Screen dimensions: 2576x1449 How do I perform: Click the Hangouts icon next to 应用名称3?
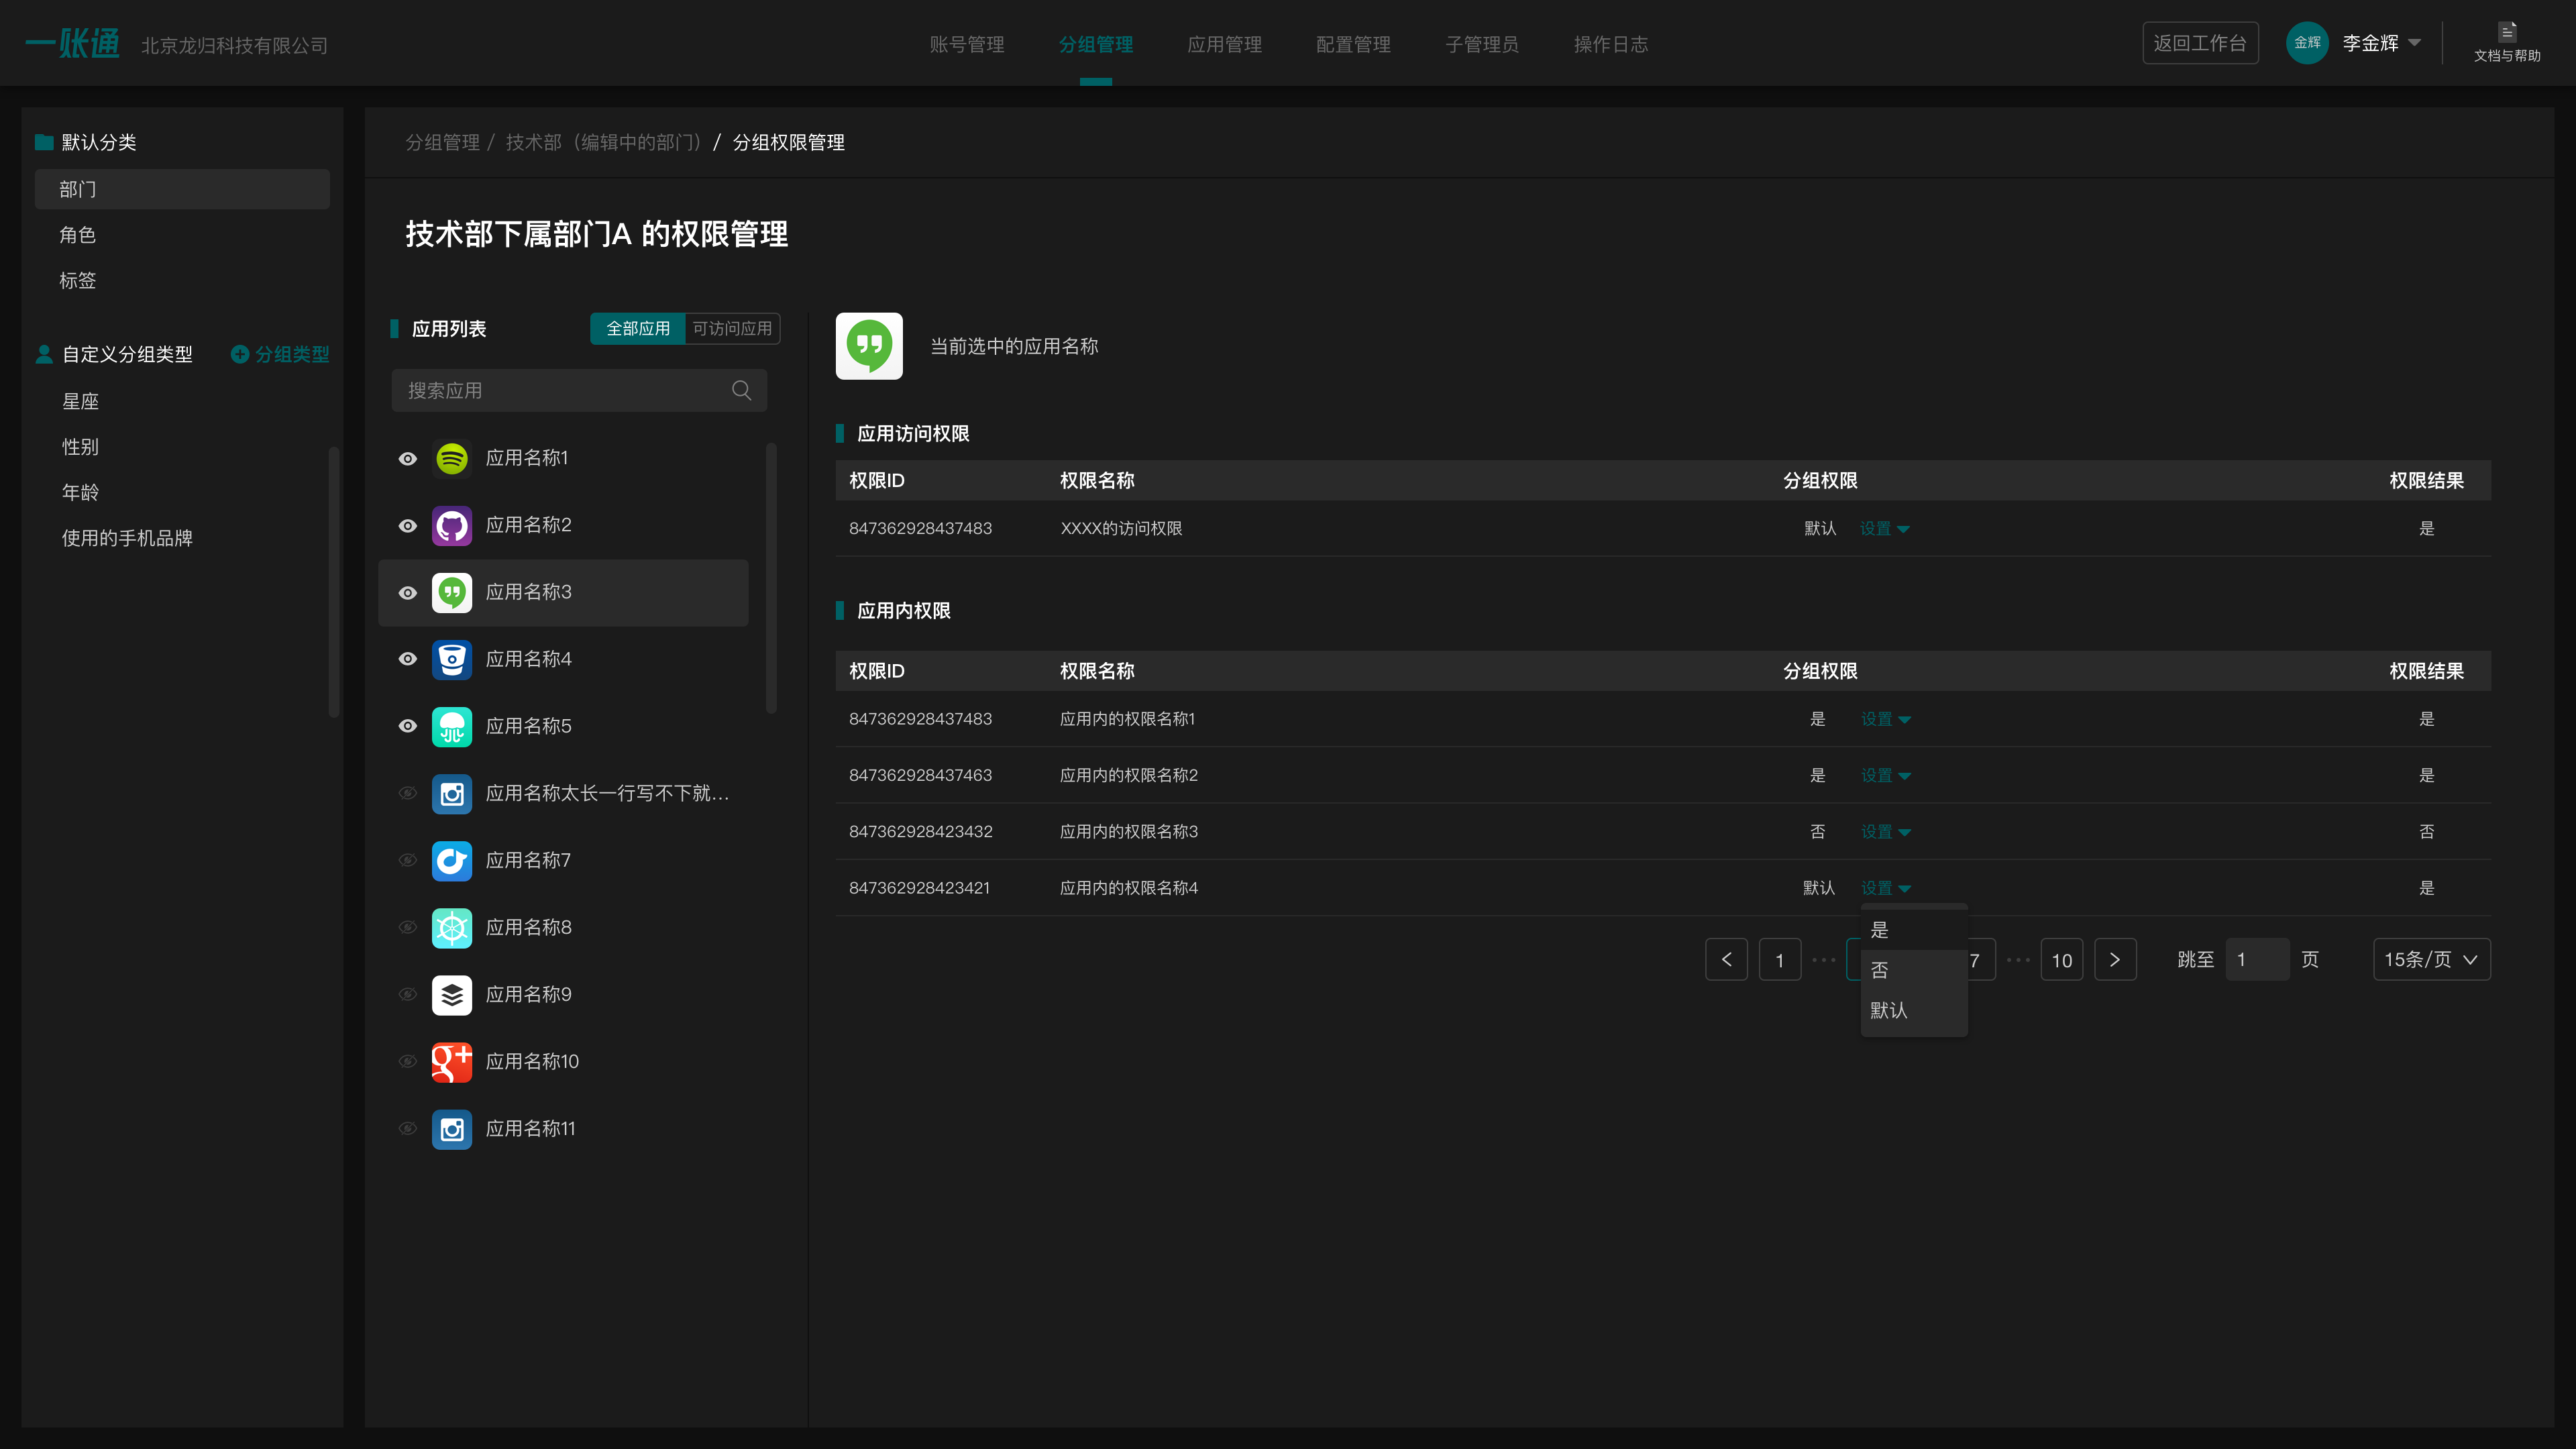point(452,592)
